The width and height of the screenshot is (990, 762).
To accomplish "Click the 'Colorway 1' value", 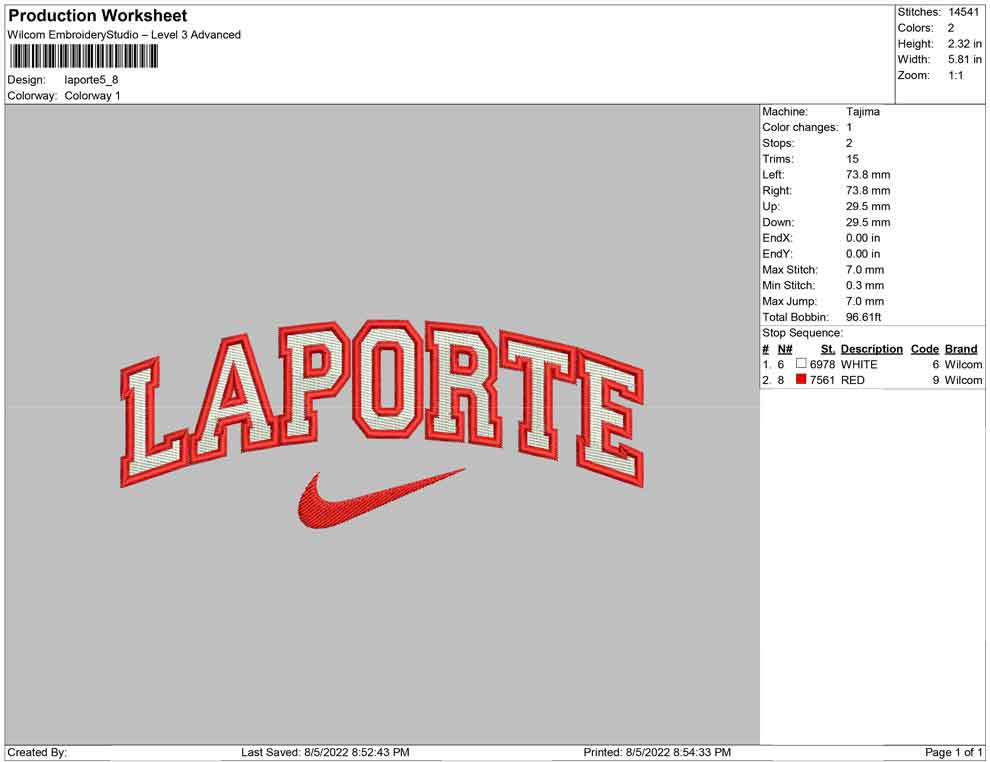I will click(92, 96).
